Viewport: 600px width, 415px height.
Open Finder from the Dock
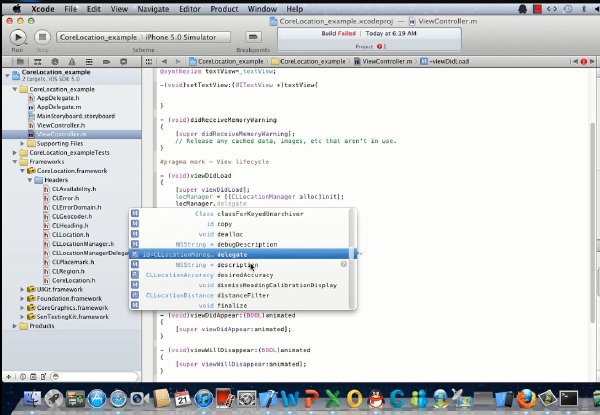[x=33, y=399]
